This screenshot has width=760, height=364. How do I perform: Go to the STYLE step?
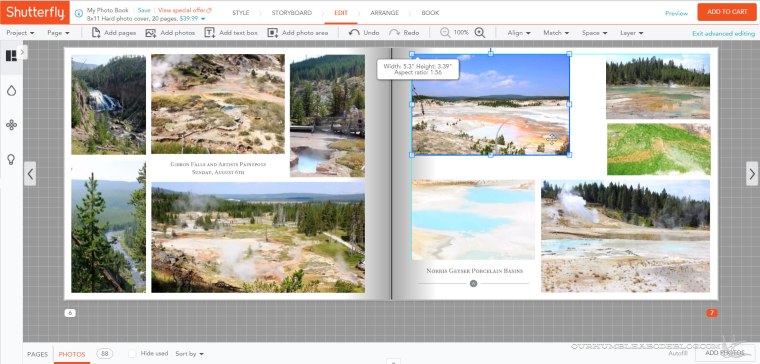pos(240,13)
